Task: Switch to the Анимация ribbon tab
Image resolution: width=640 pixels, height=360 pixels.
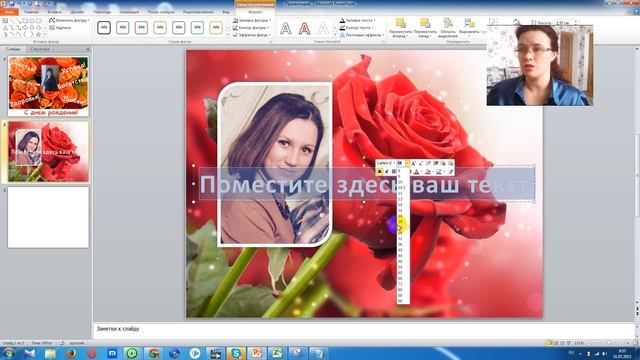Action: coord(129,12)
